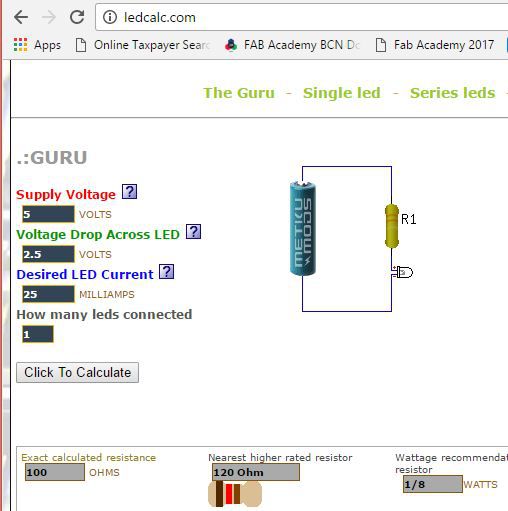Click the WATTS unit text
This screenshot has height=511, width=508.
click(x=480, y=484)
